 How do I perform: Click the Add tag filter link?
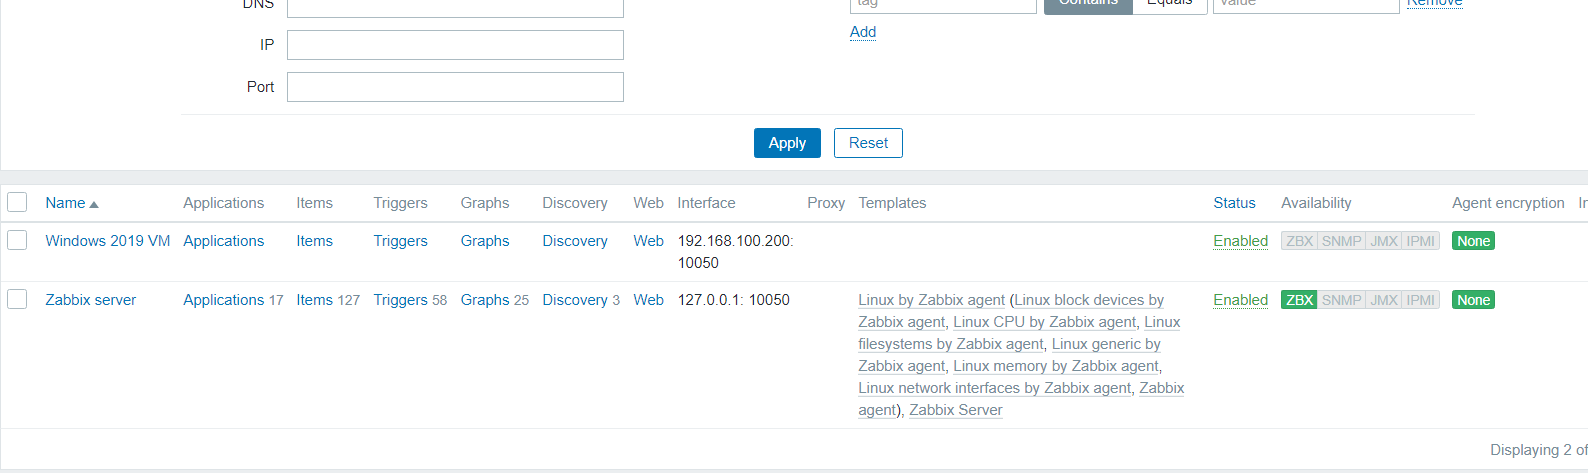(x=863, y=32)
